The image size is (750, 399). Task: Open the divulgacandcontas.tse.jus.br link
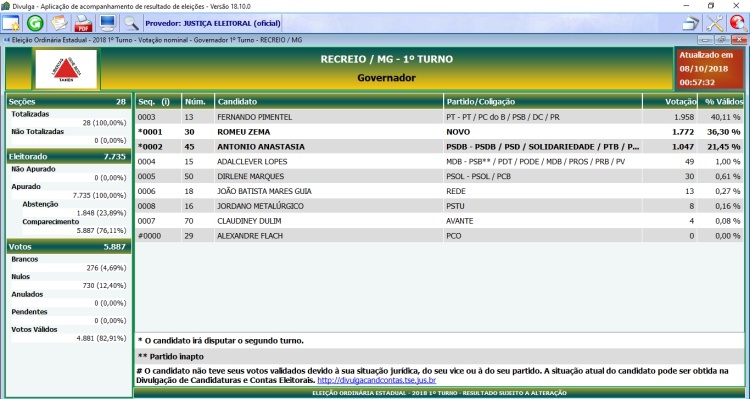(x=376, y=380)
